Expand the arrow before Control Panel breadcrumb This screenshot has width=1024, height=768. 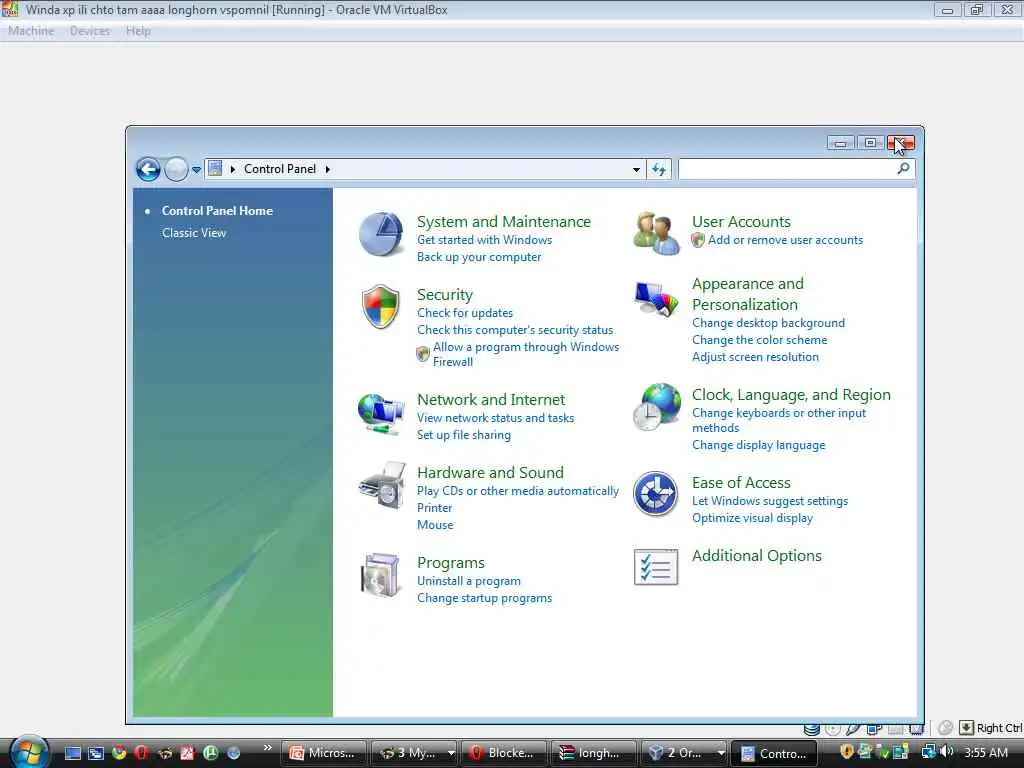(232, 169)
